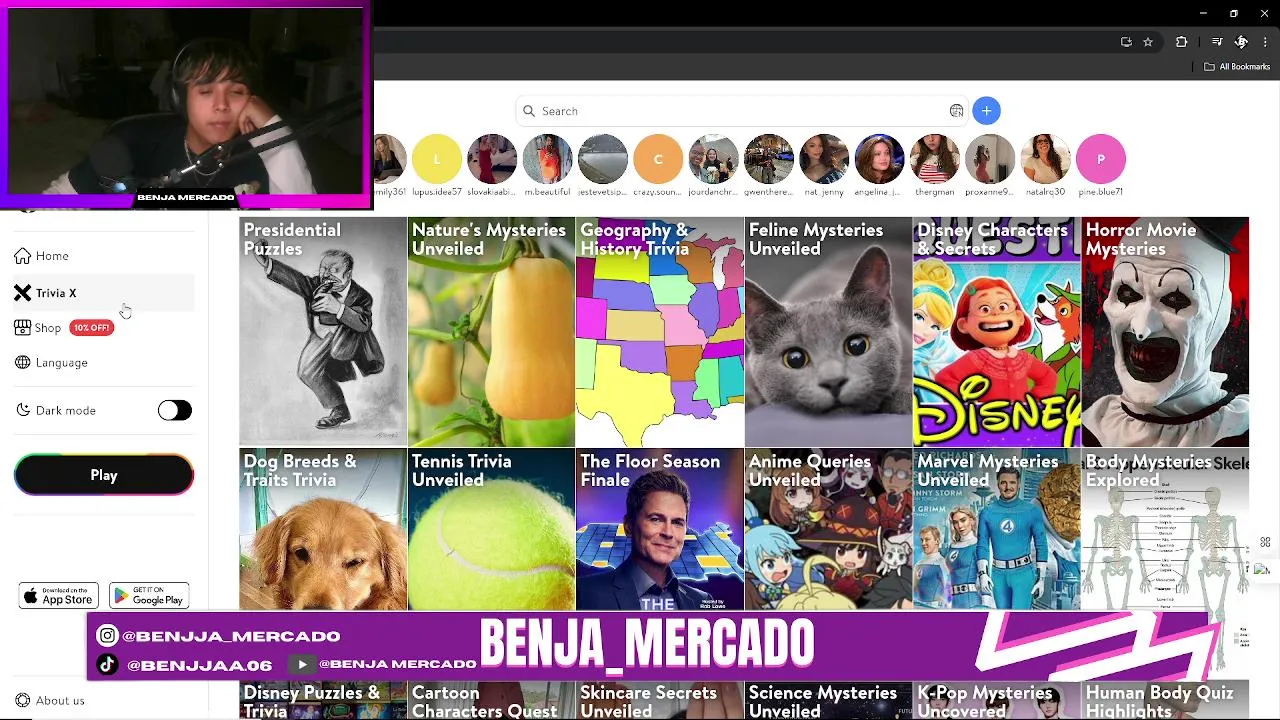Open The Floor Season Finale card
Screen dimensions: 1280x720
660,530
